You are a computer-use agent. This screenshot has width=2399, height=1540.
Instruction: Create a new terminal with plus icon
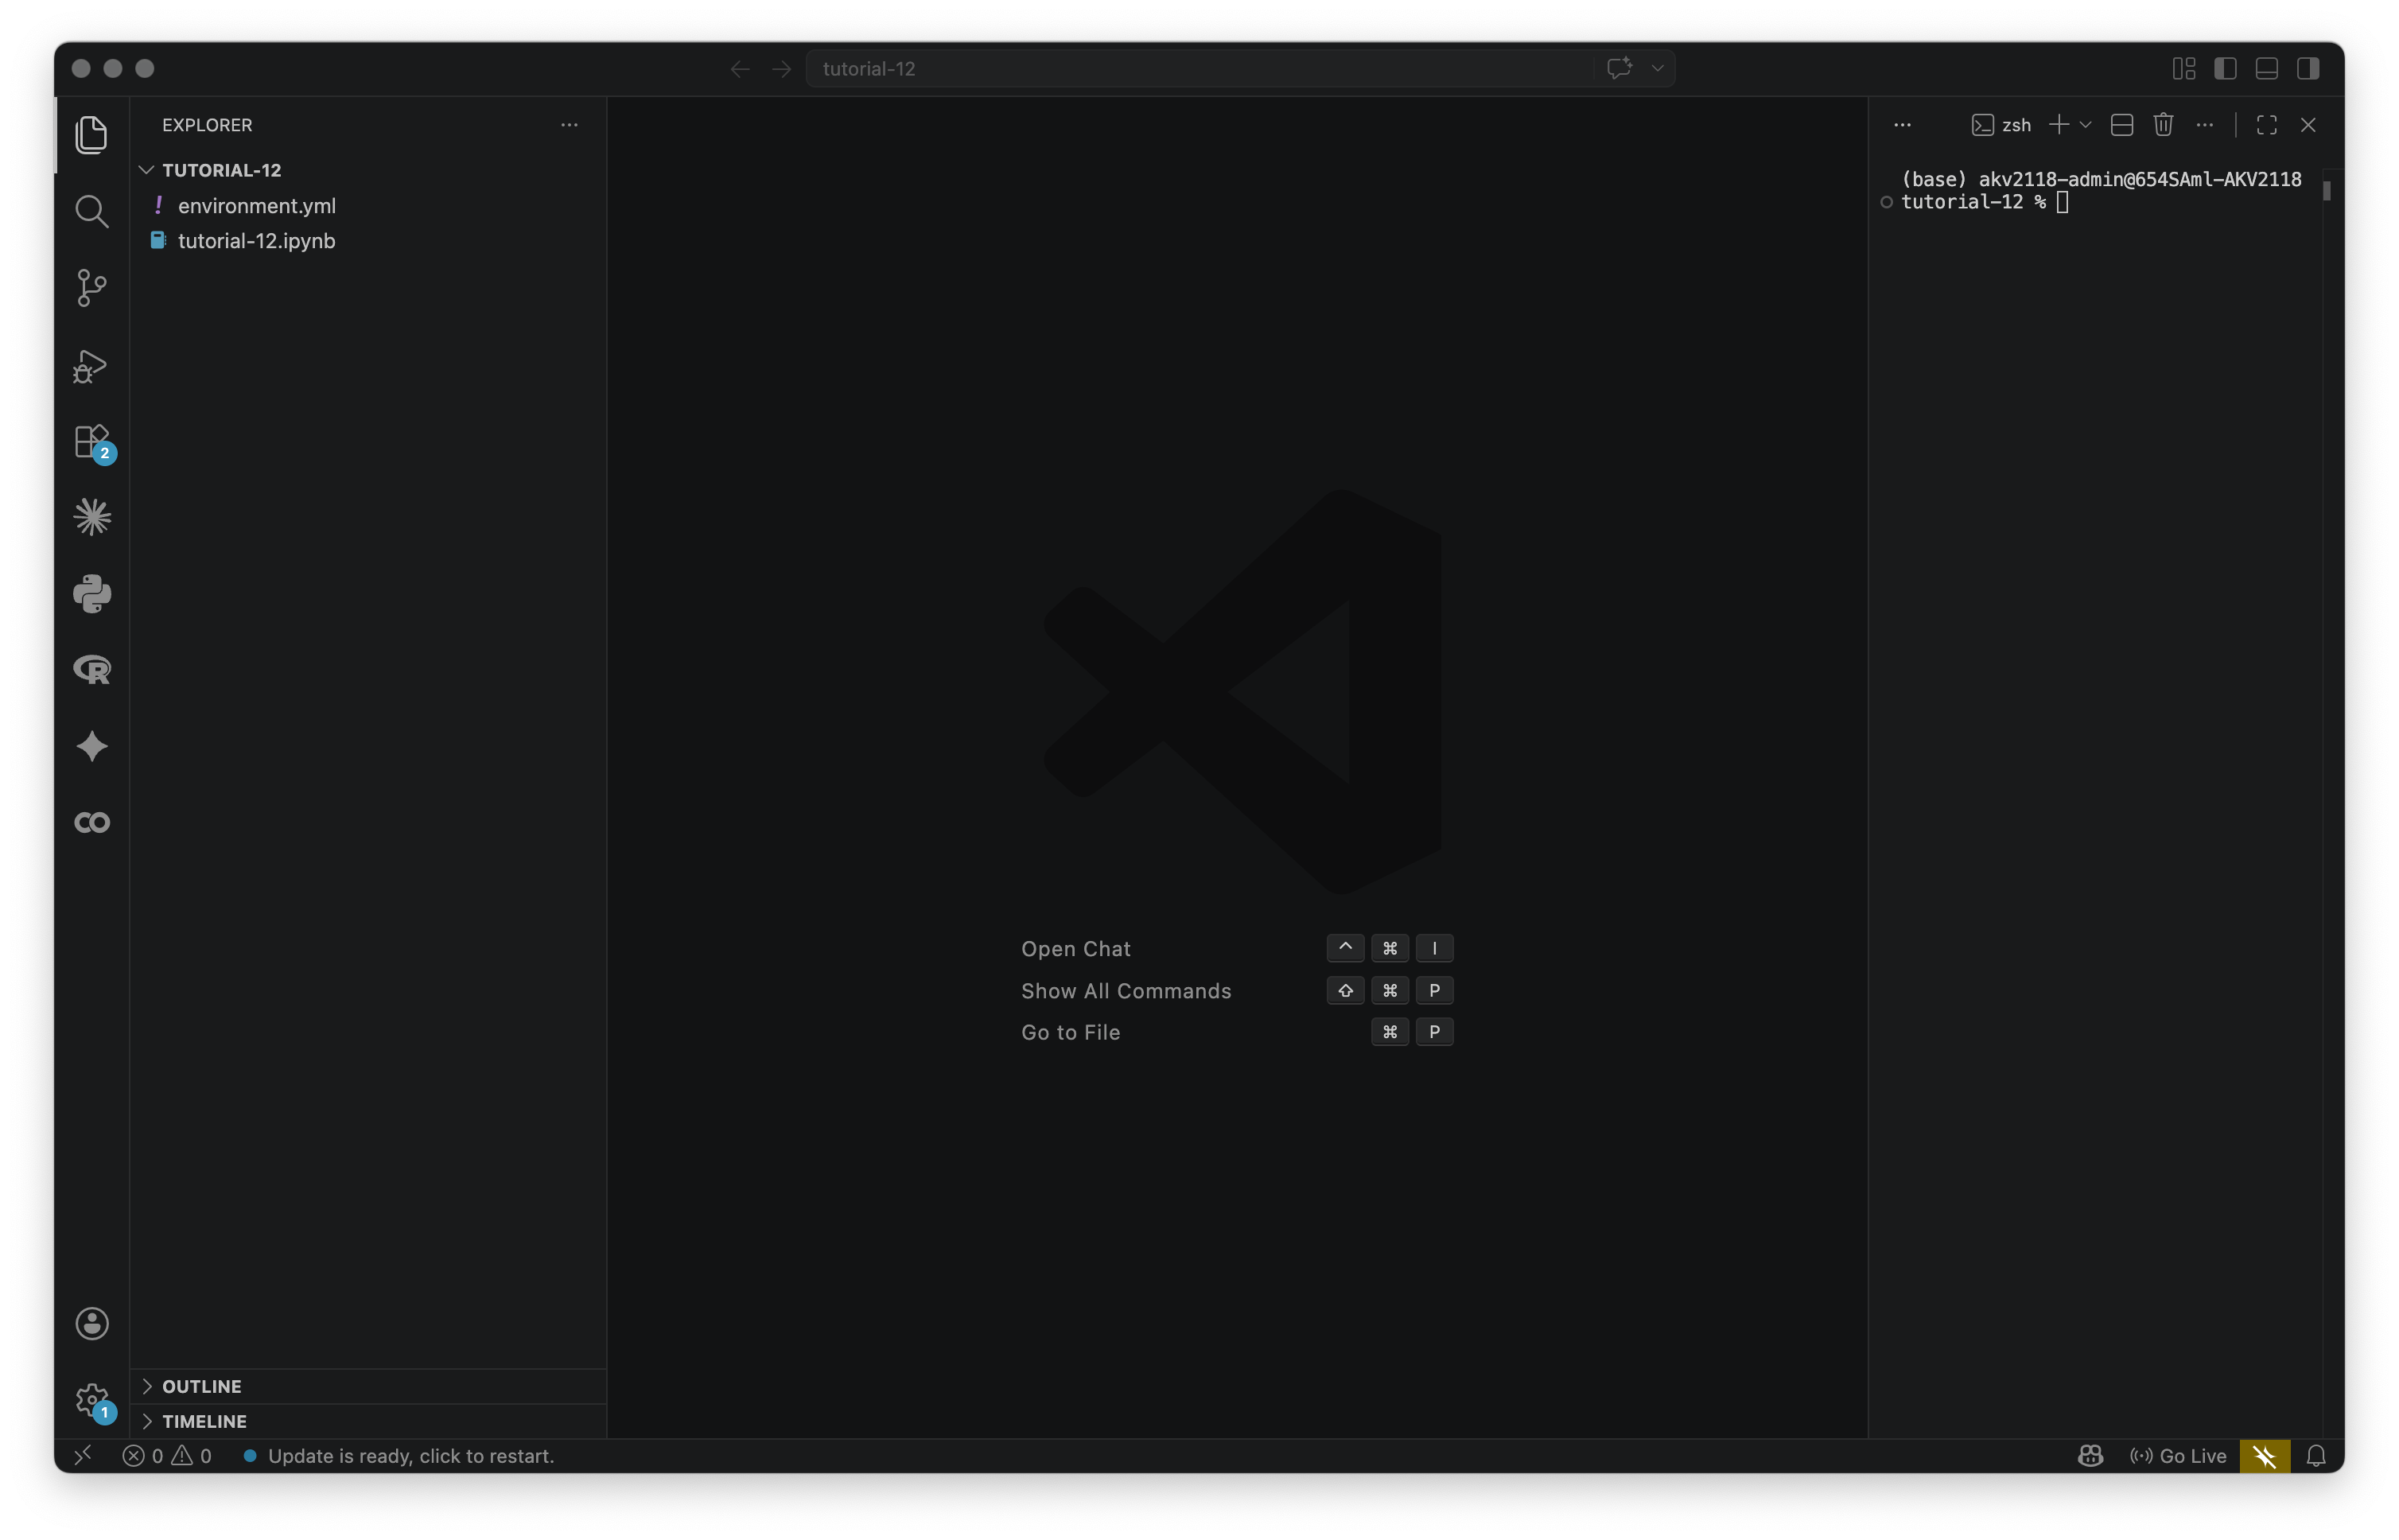2058,125
